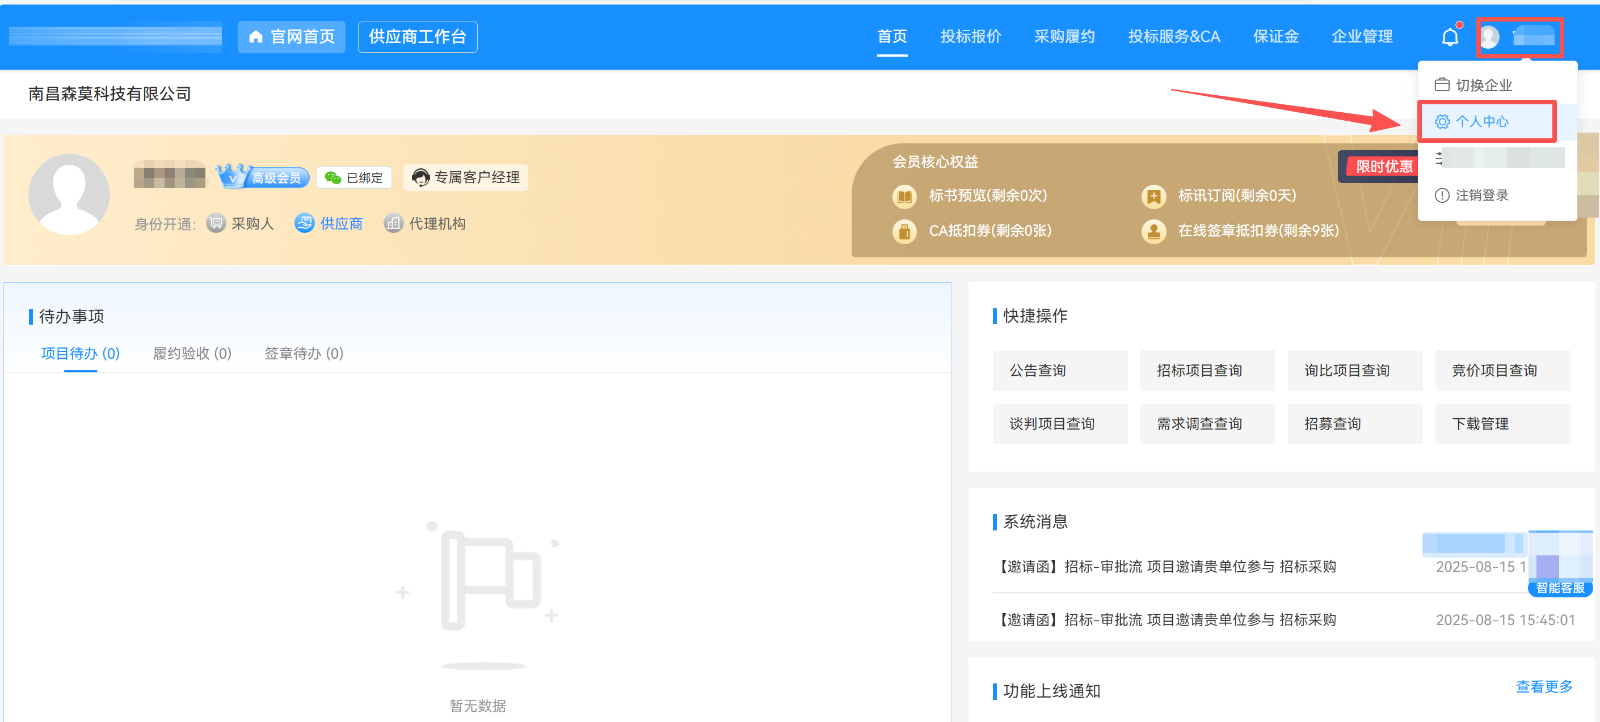The height and width of the screenshot is (722, 1600).
Task: Click the large profile avatar picture
Action: click(69, 194)
